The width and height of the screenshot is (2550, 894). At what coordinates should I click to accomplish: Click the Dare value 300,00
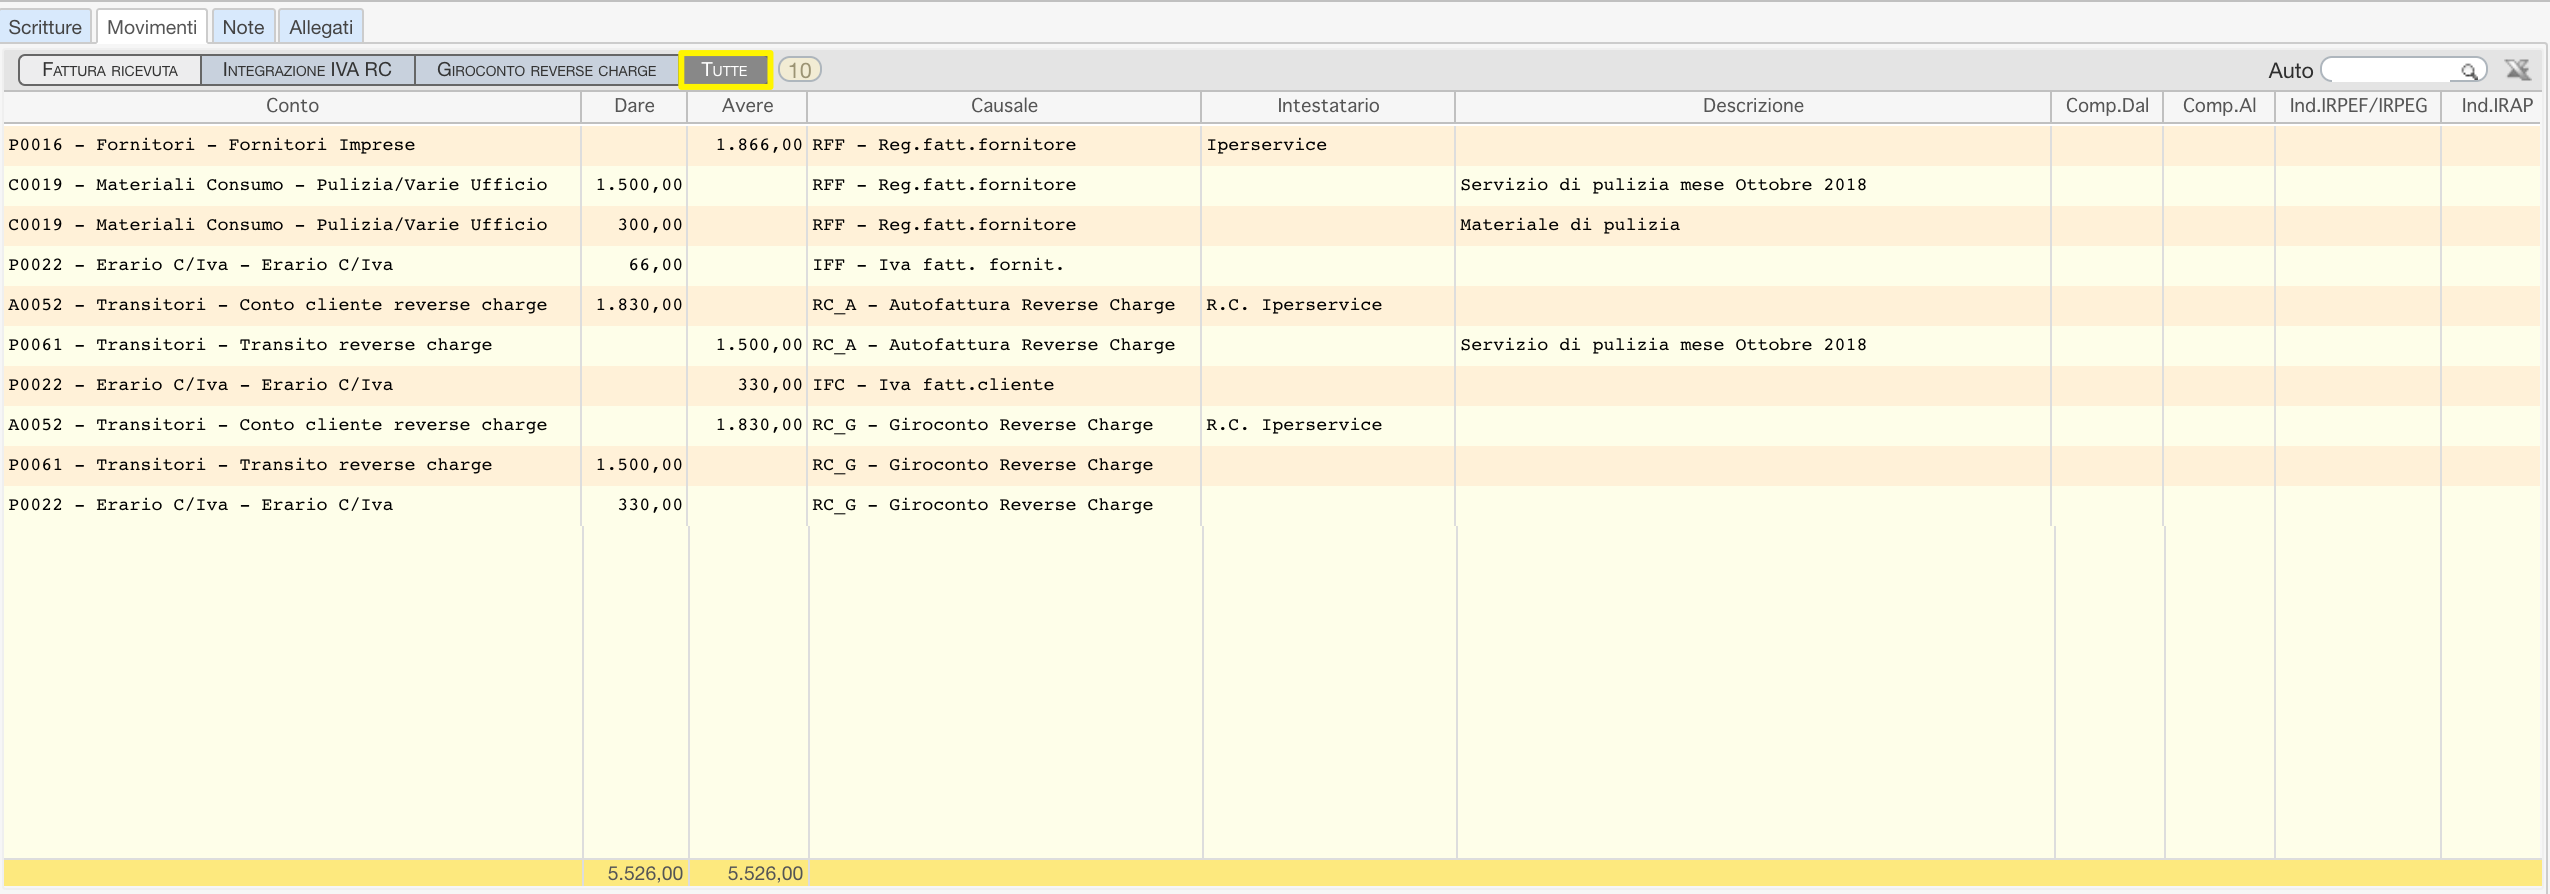650,225
